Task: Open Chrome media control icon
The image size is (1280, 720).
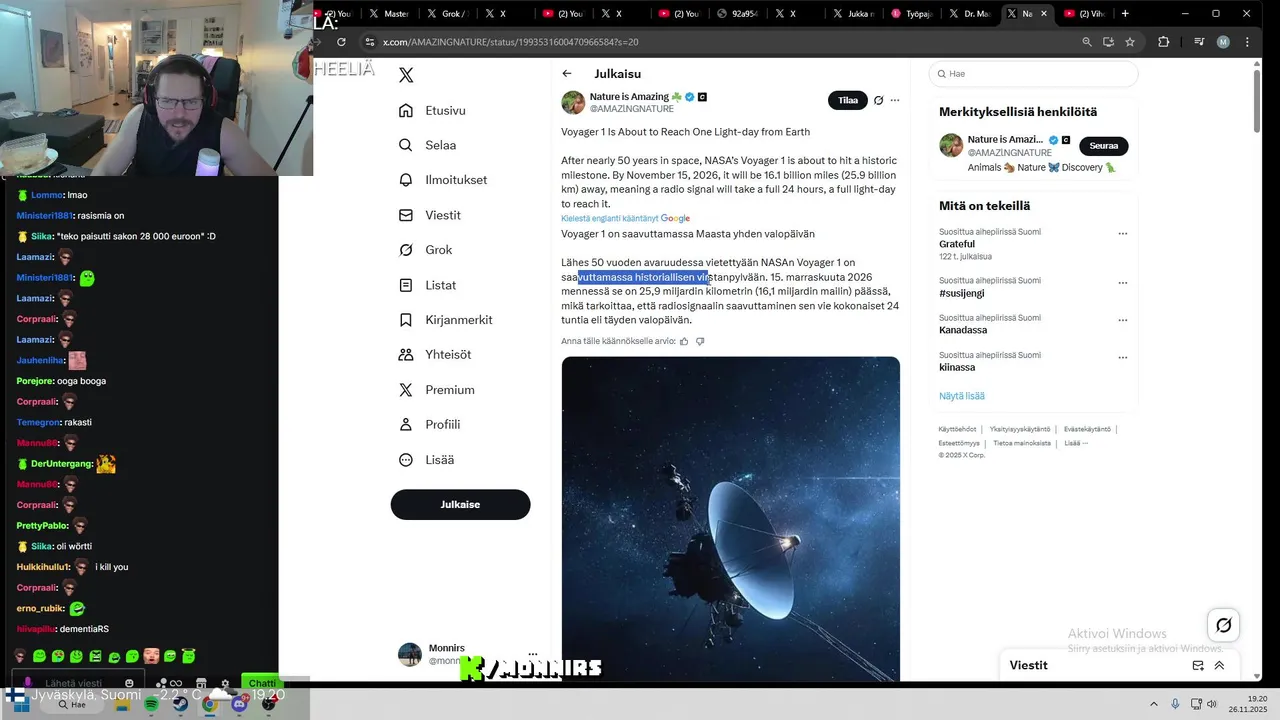Action: pyautogui.click(x=1199, y=42)
